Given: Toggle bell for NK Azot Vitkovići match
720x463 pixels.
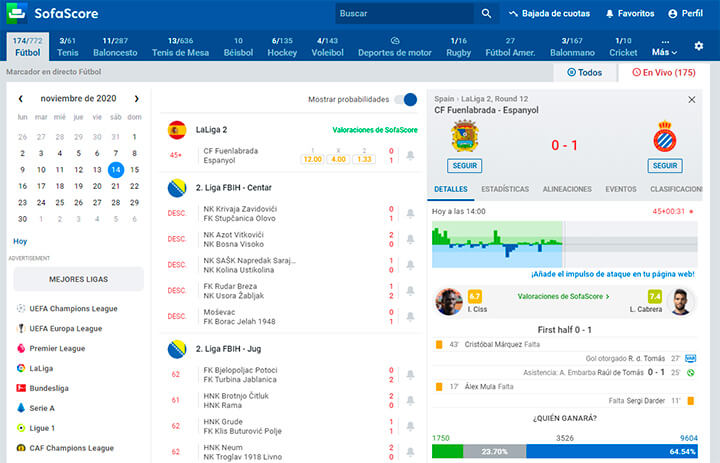Looking at the screenshot, I should point(410,239).
